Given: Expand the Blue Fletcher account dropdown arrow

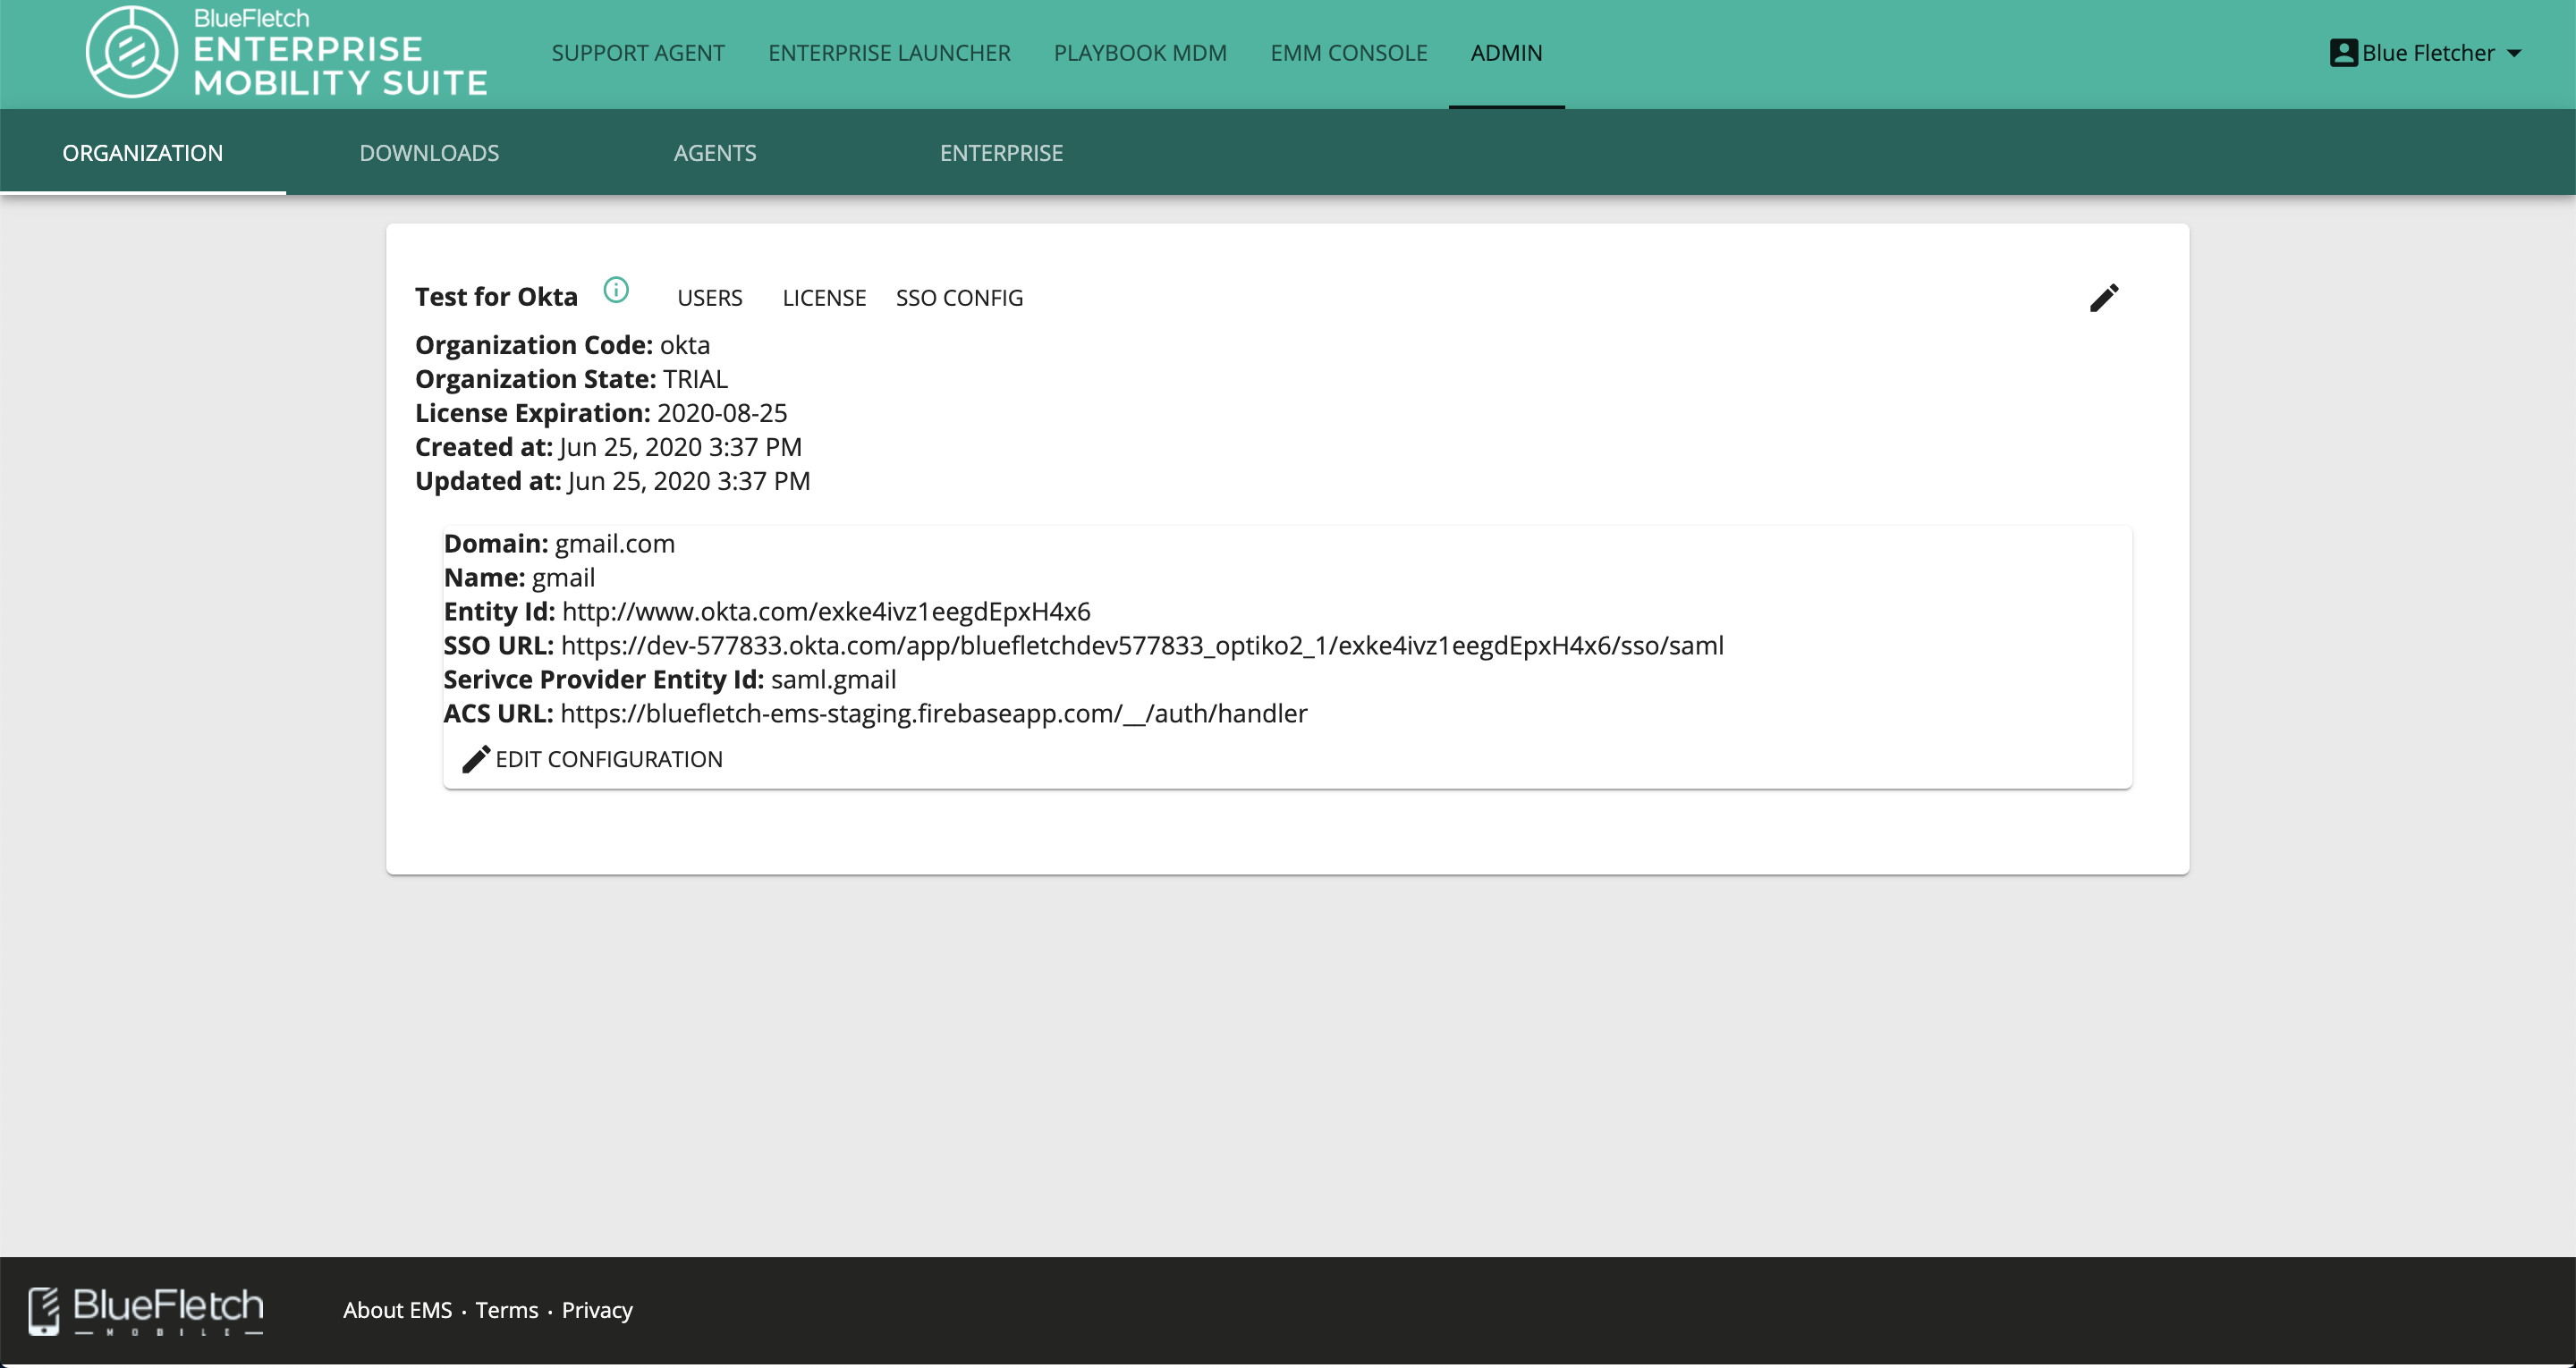Looking at the screenshot, I should [x=2514, y=54].
